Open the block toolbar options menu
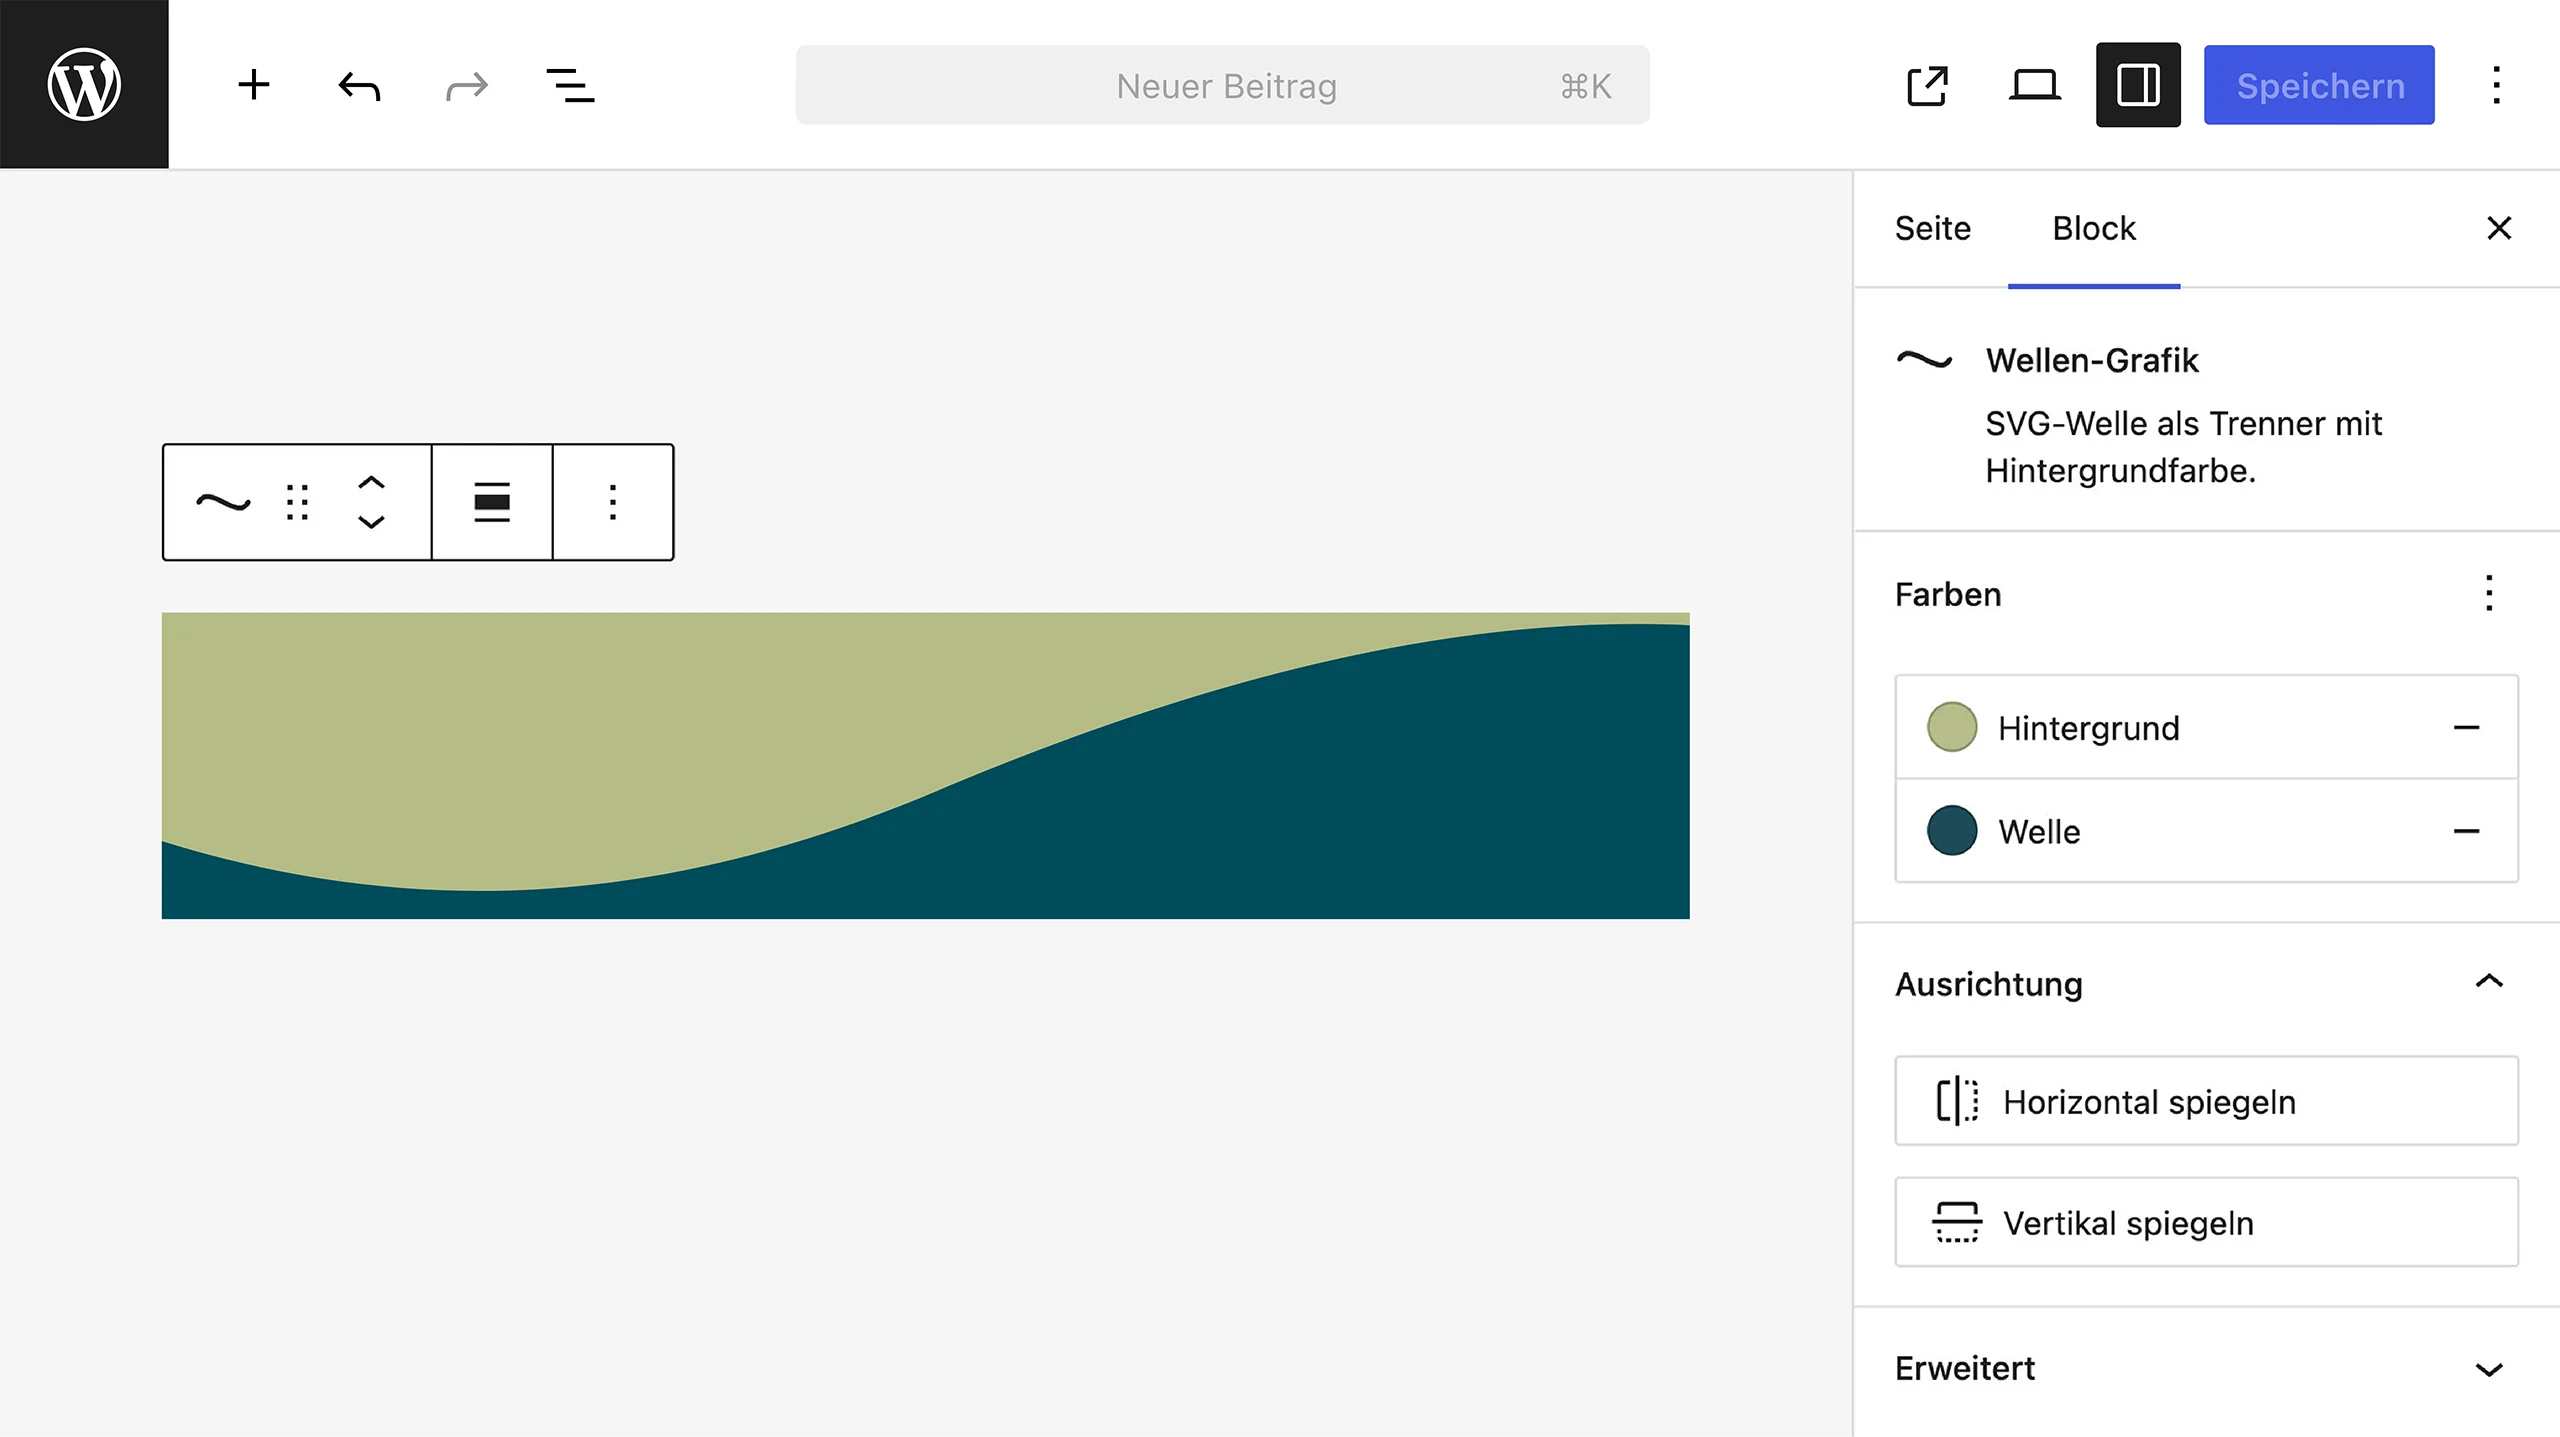Viewport: 2560px width, 1437px height. (x=613, y=502)
